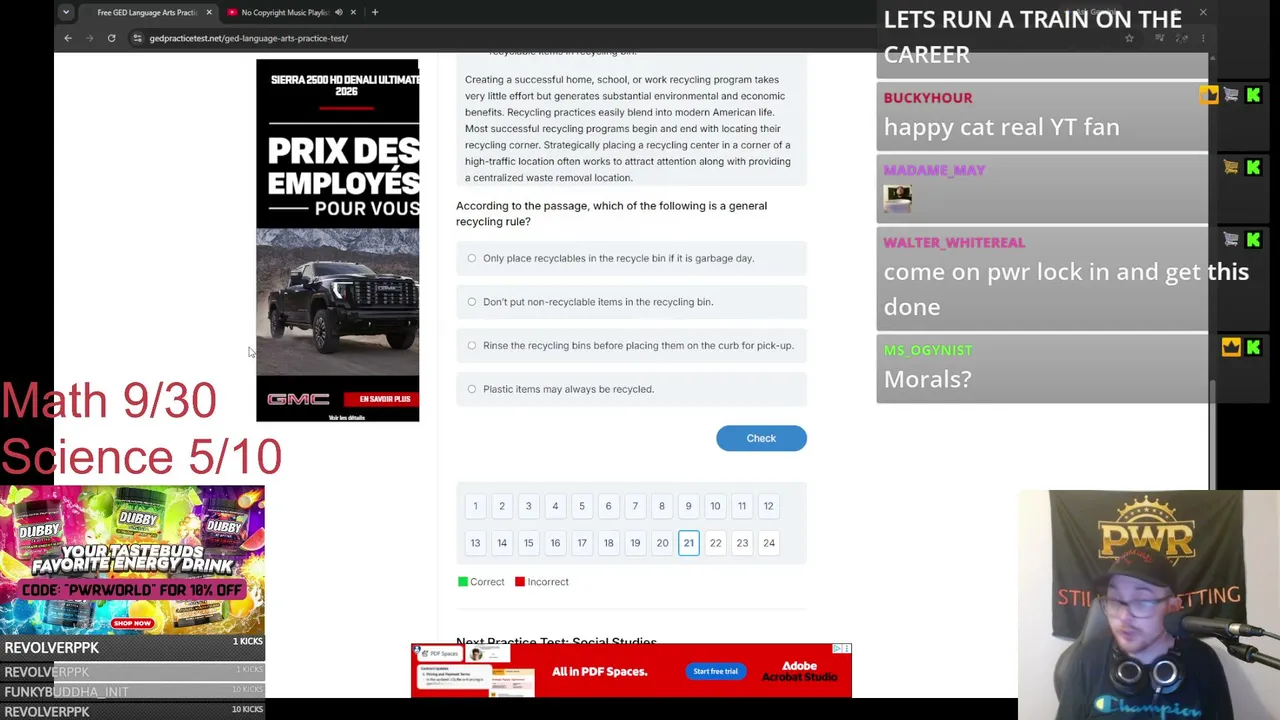Click the green Kick logo beside WALTER_WHITEREAL's message
1280x720 pixels.
click(x=1253, y=240)
